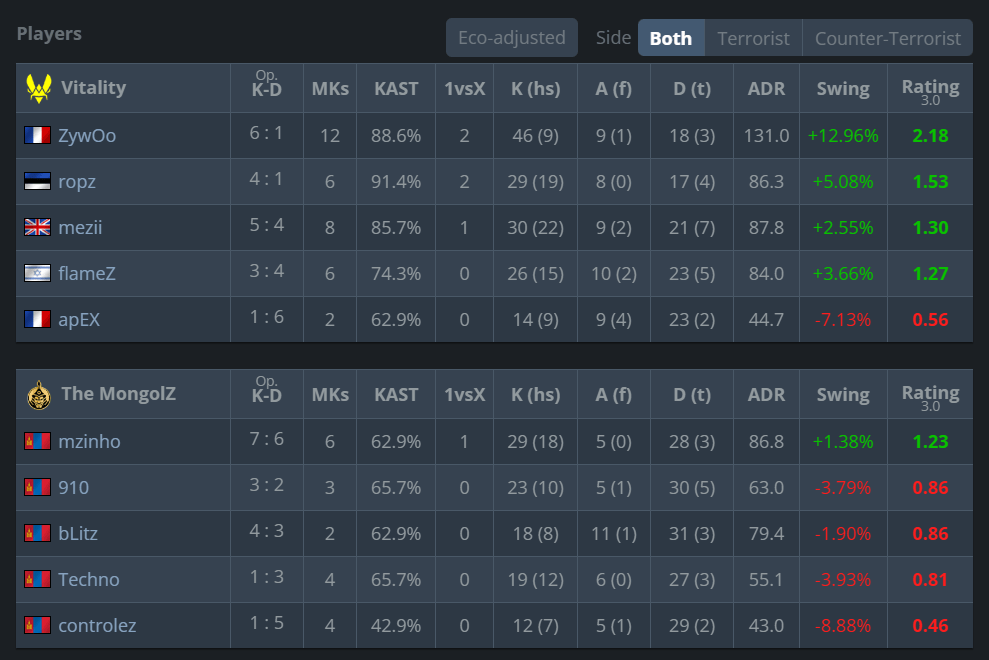Click the Vitality team logo icon
989x660 pixels.
click(38, 88)
